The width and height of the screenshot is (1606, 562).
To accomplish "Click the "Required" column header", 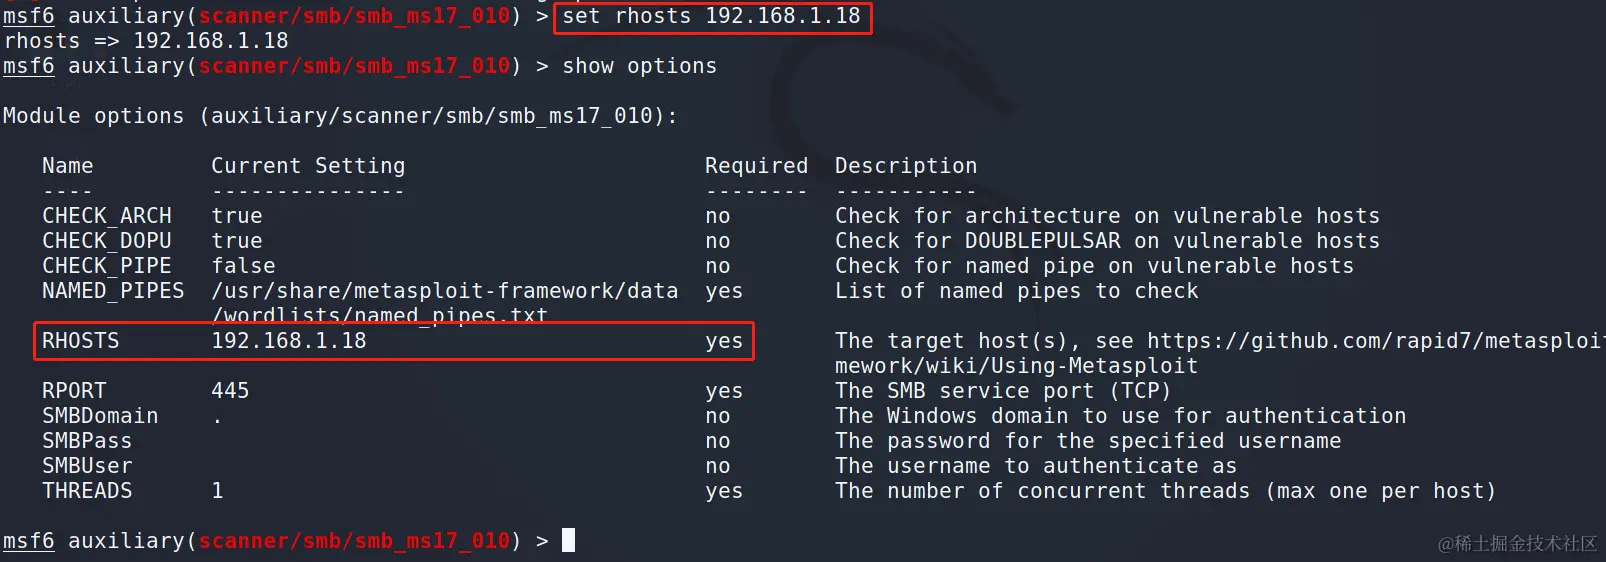I will (756, 166).
